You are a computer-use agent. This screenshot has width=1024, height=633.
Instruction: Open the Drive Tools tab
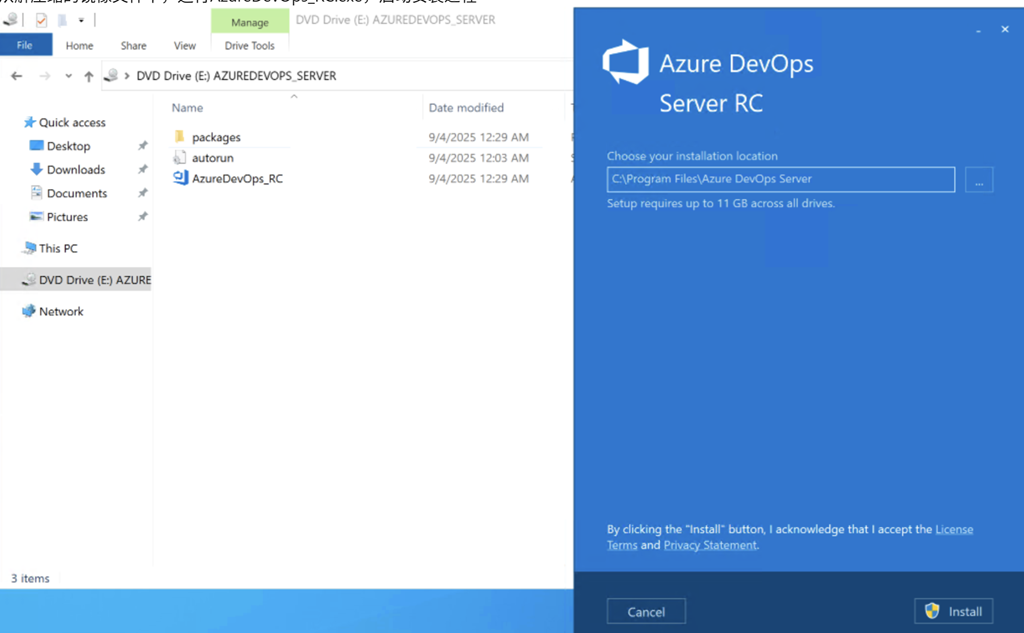(x=249, y=46)
